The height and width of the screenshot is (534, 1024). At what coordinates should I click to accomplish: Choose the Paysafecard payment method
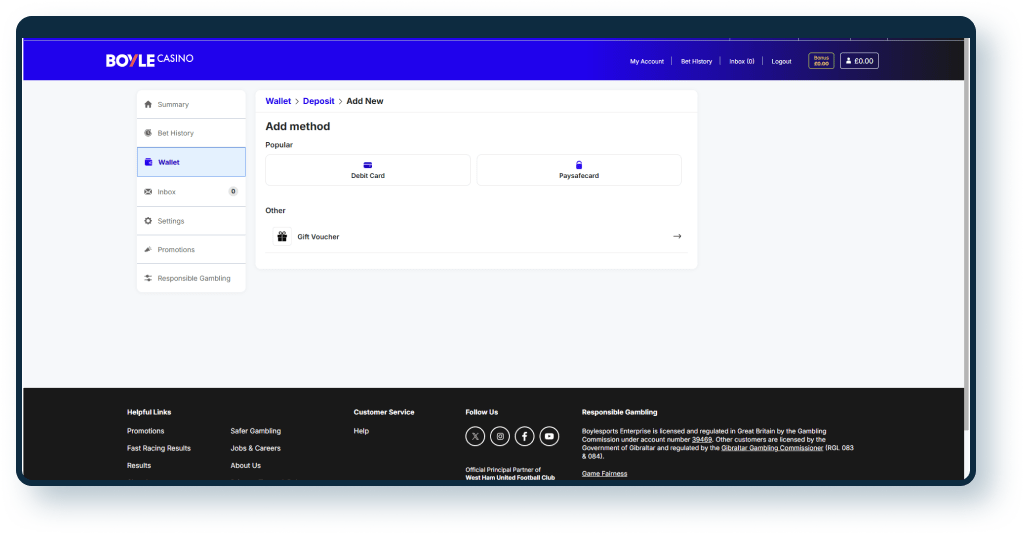click(x=578, y=170)
